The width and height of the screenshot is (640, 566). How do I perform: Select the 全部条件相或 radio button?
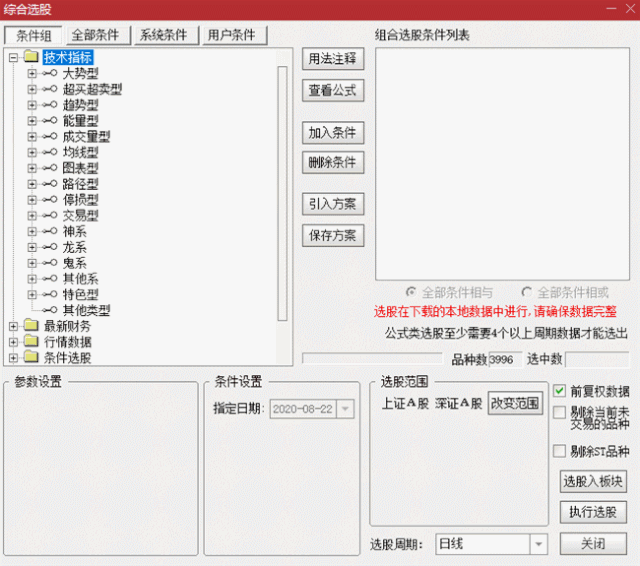click(x=527, y=292)
